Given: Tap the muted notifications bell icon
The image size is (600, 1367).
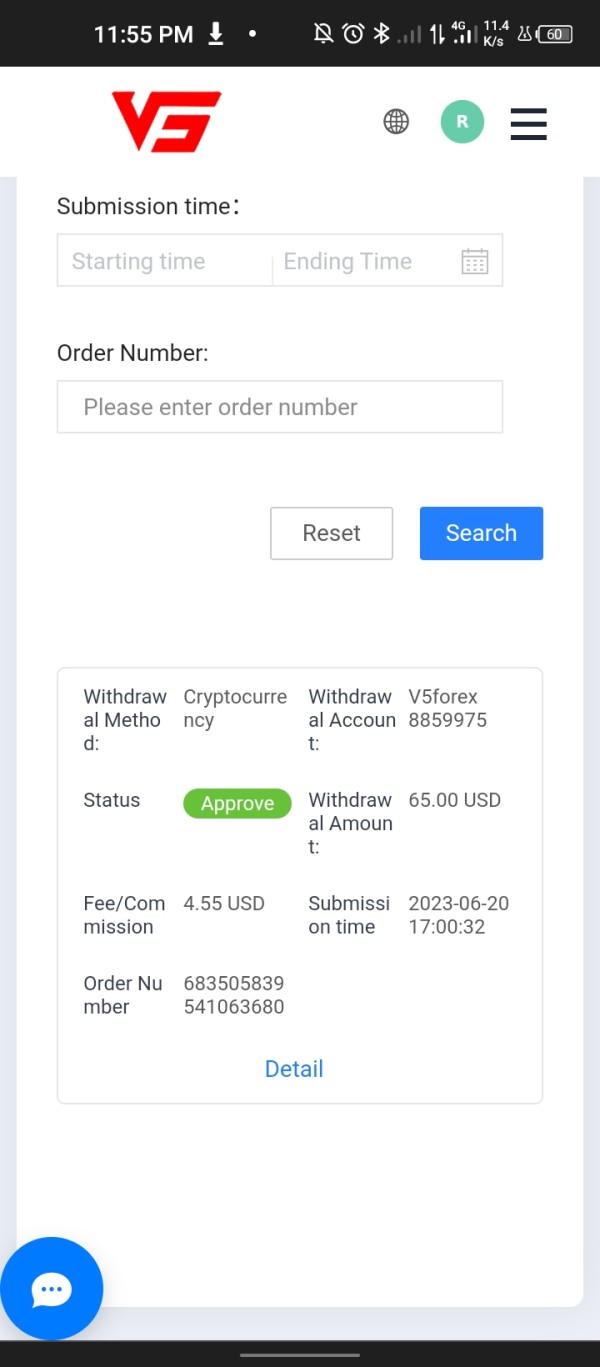Looking at the screenshot, I should point(323,34).
